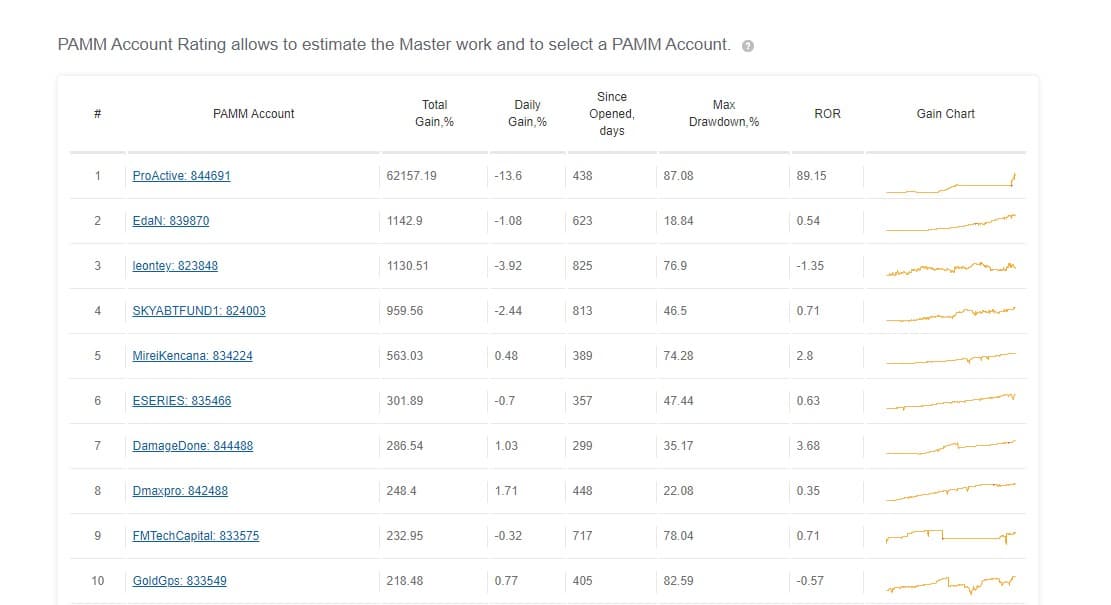This screenshot has height=605, width=1111.
Task: View leontey gain chart thumbnail
Action: pyautogui.click(x=951, y=268)
